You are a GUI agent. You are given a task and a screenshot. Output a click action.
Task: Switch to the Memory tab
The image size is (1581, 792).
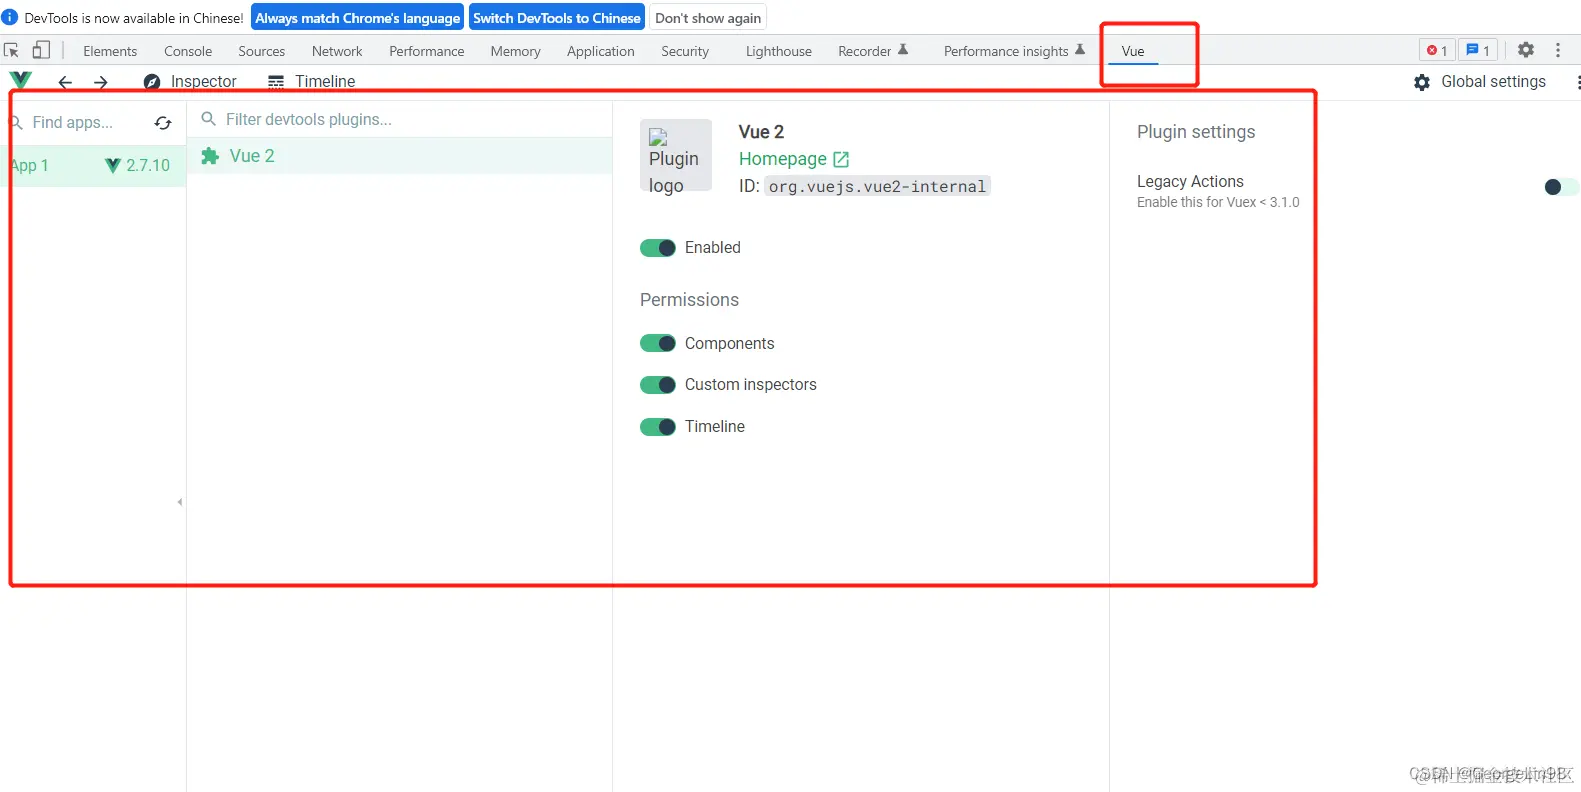pyautogui.click(x=515, y=51)
